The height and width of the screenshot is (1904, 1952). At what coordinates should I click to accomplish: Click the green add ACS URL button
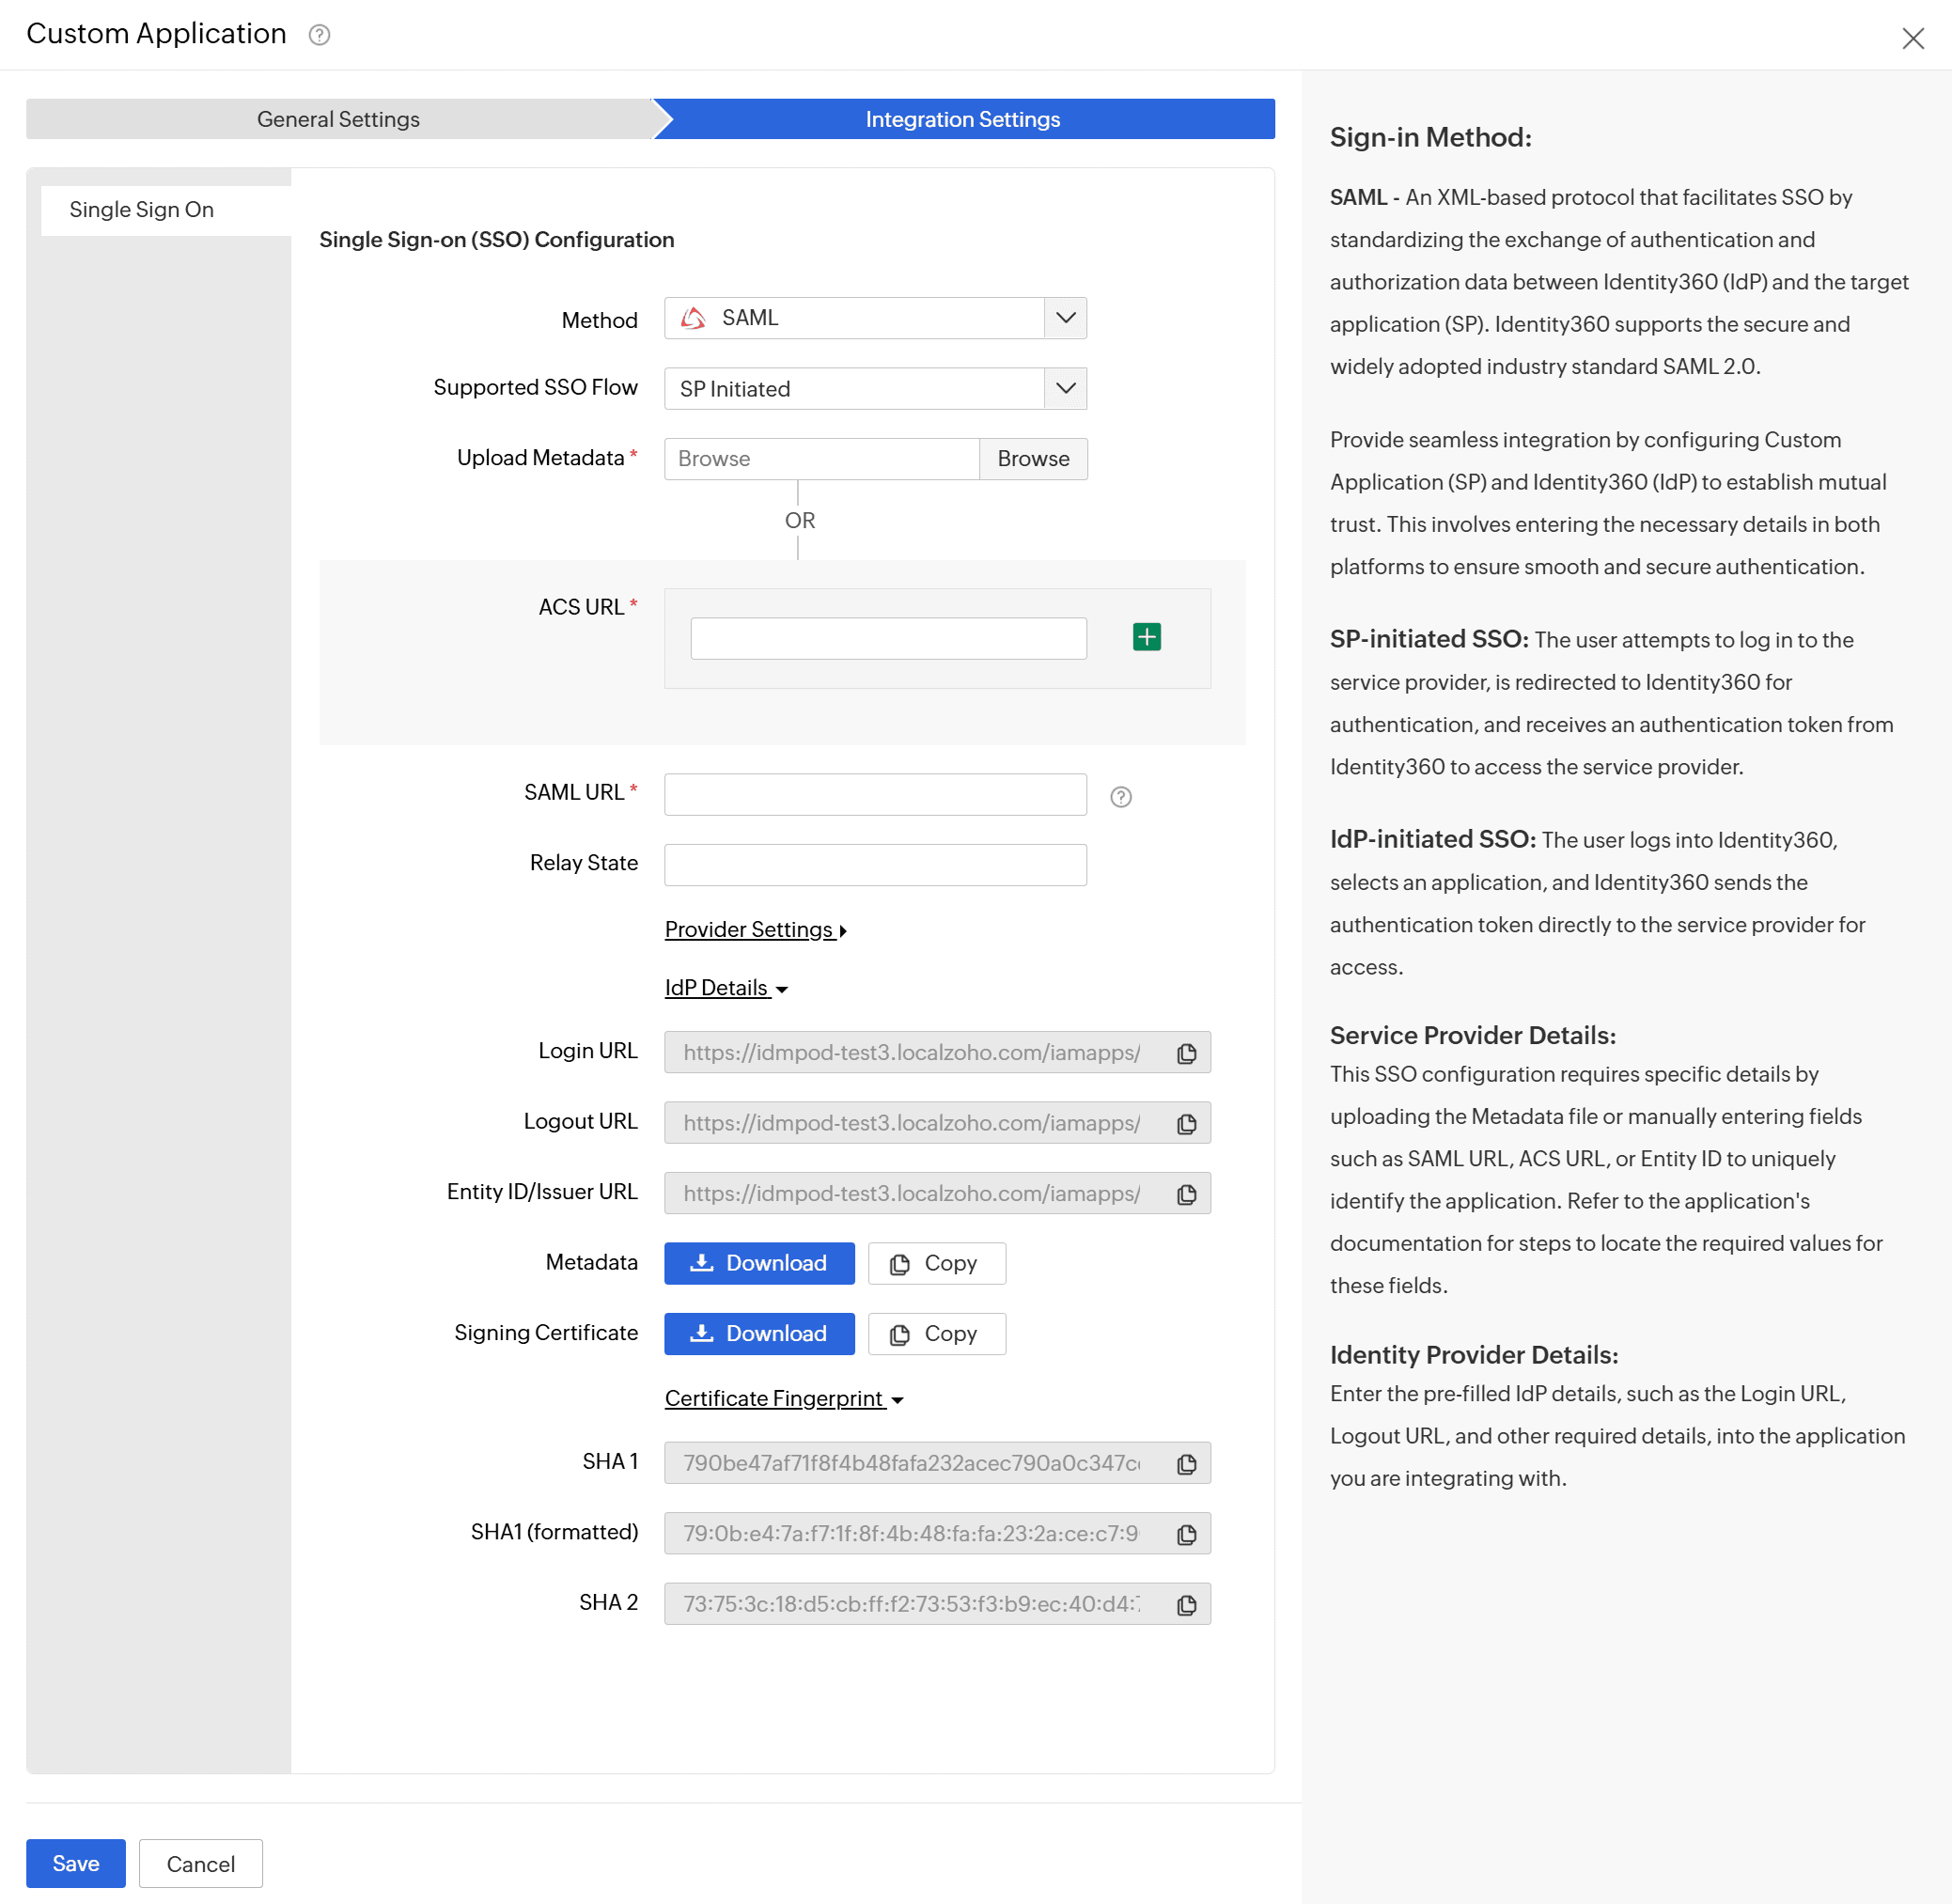click(1146, 637)
